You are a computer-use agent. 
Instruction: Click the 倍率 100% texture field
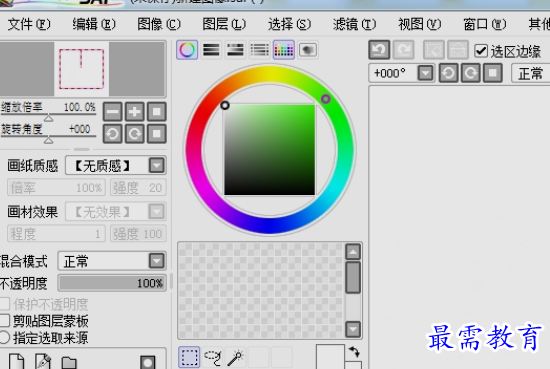tap(56, 188)
